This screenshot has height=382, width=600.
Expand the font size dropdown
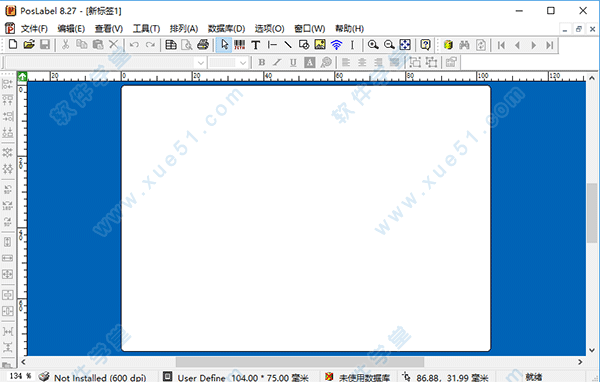coord(243,62)
